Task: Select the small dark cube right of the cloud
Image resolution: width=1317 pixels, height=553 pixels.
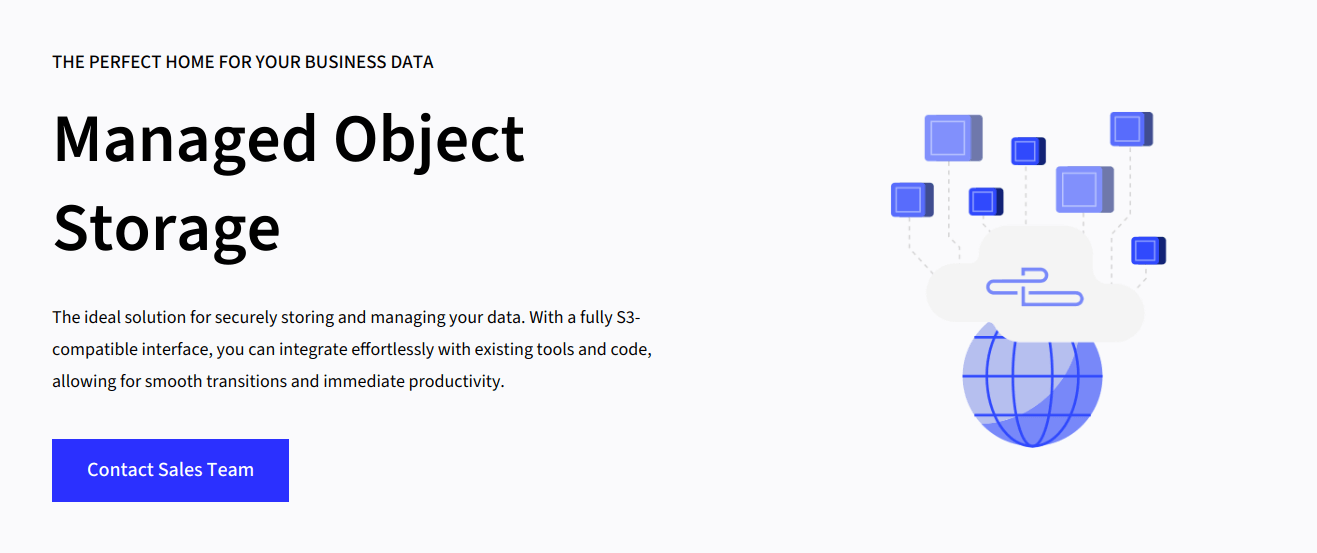Action: pos(1148,250)
